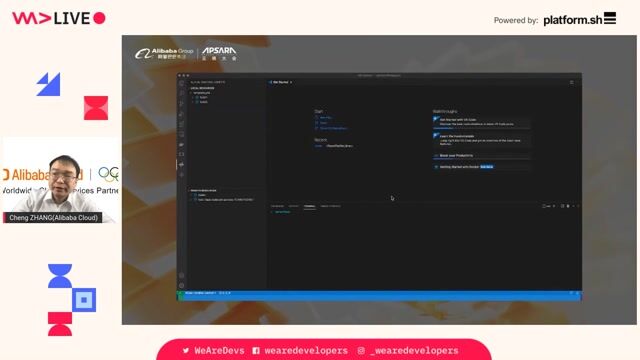Maximize the bottom panel size

(573, 206)
